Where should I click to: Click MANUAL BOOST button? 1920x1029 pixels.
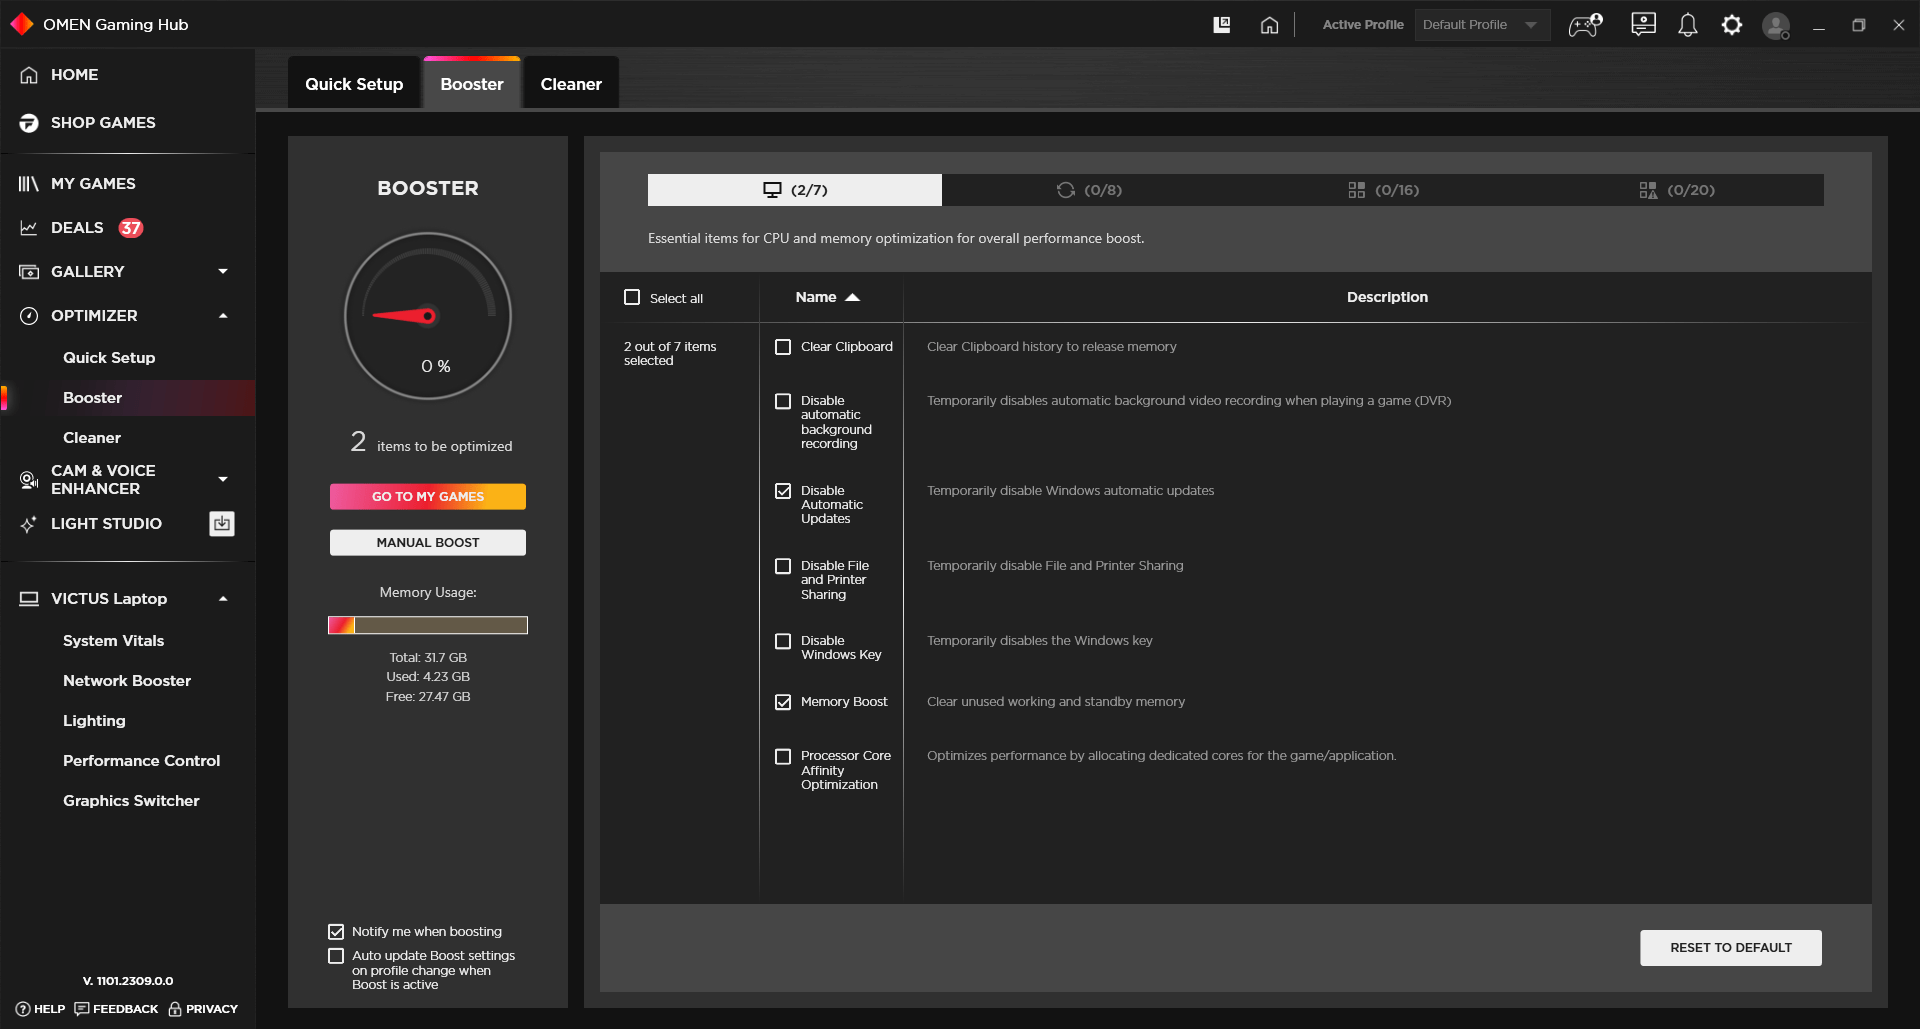coord(428,543)
